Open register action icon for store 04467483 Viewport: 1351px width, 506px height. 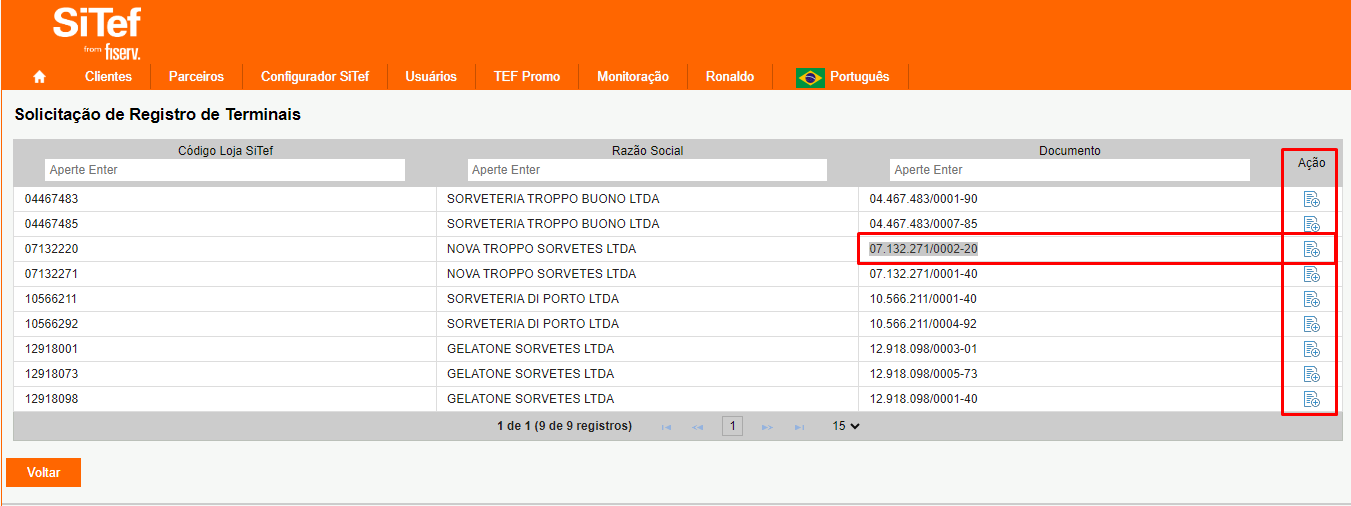(1311, 199)
